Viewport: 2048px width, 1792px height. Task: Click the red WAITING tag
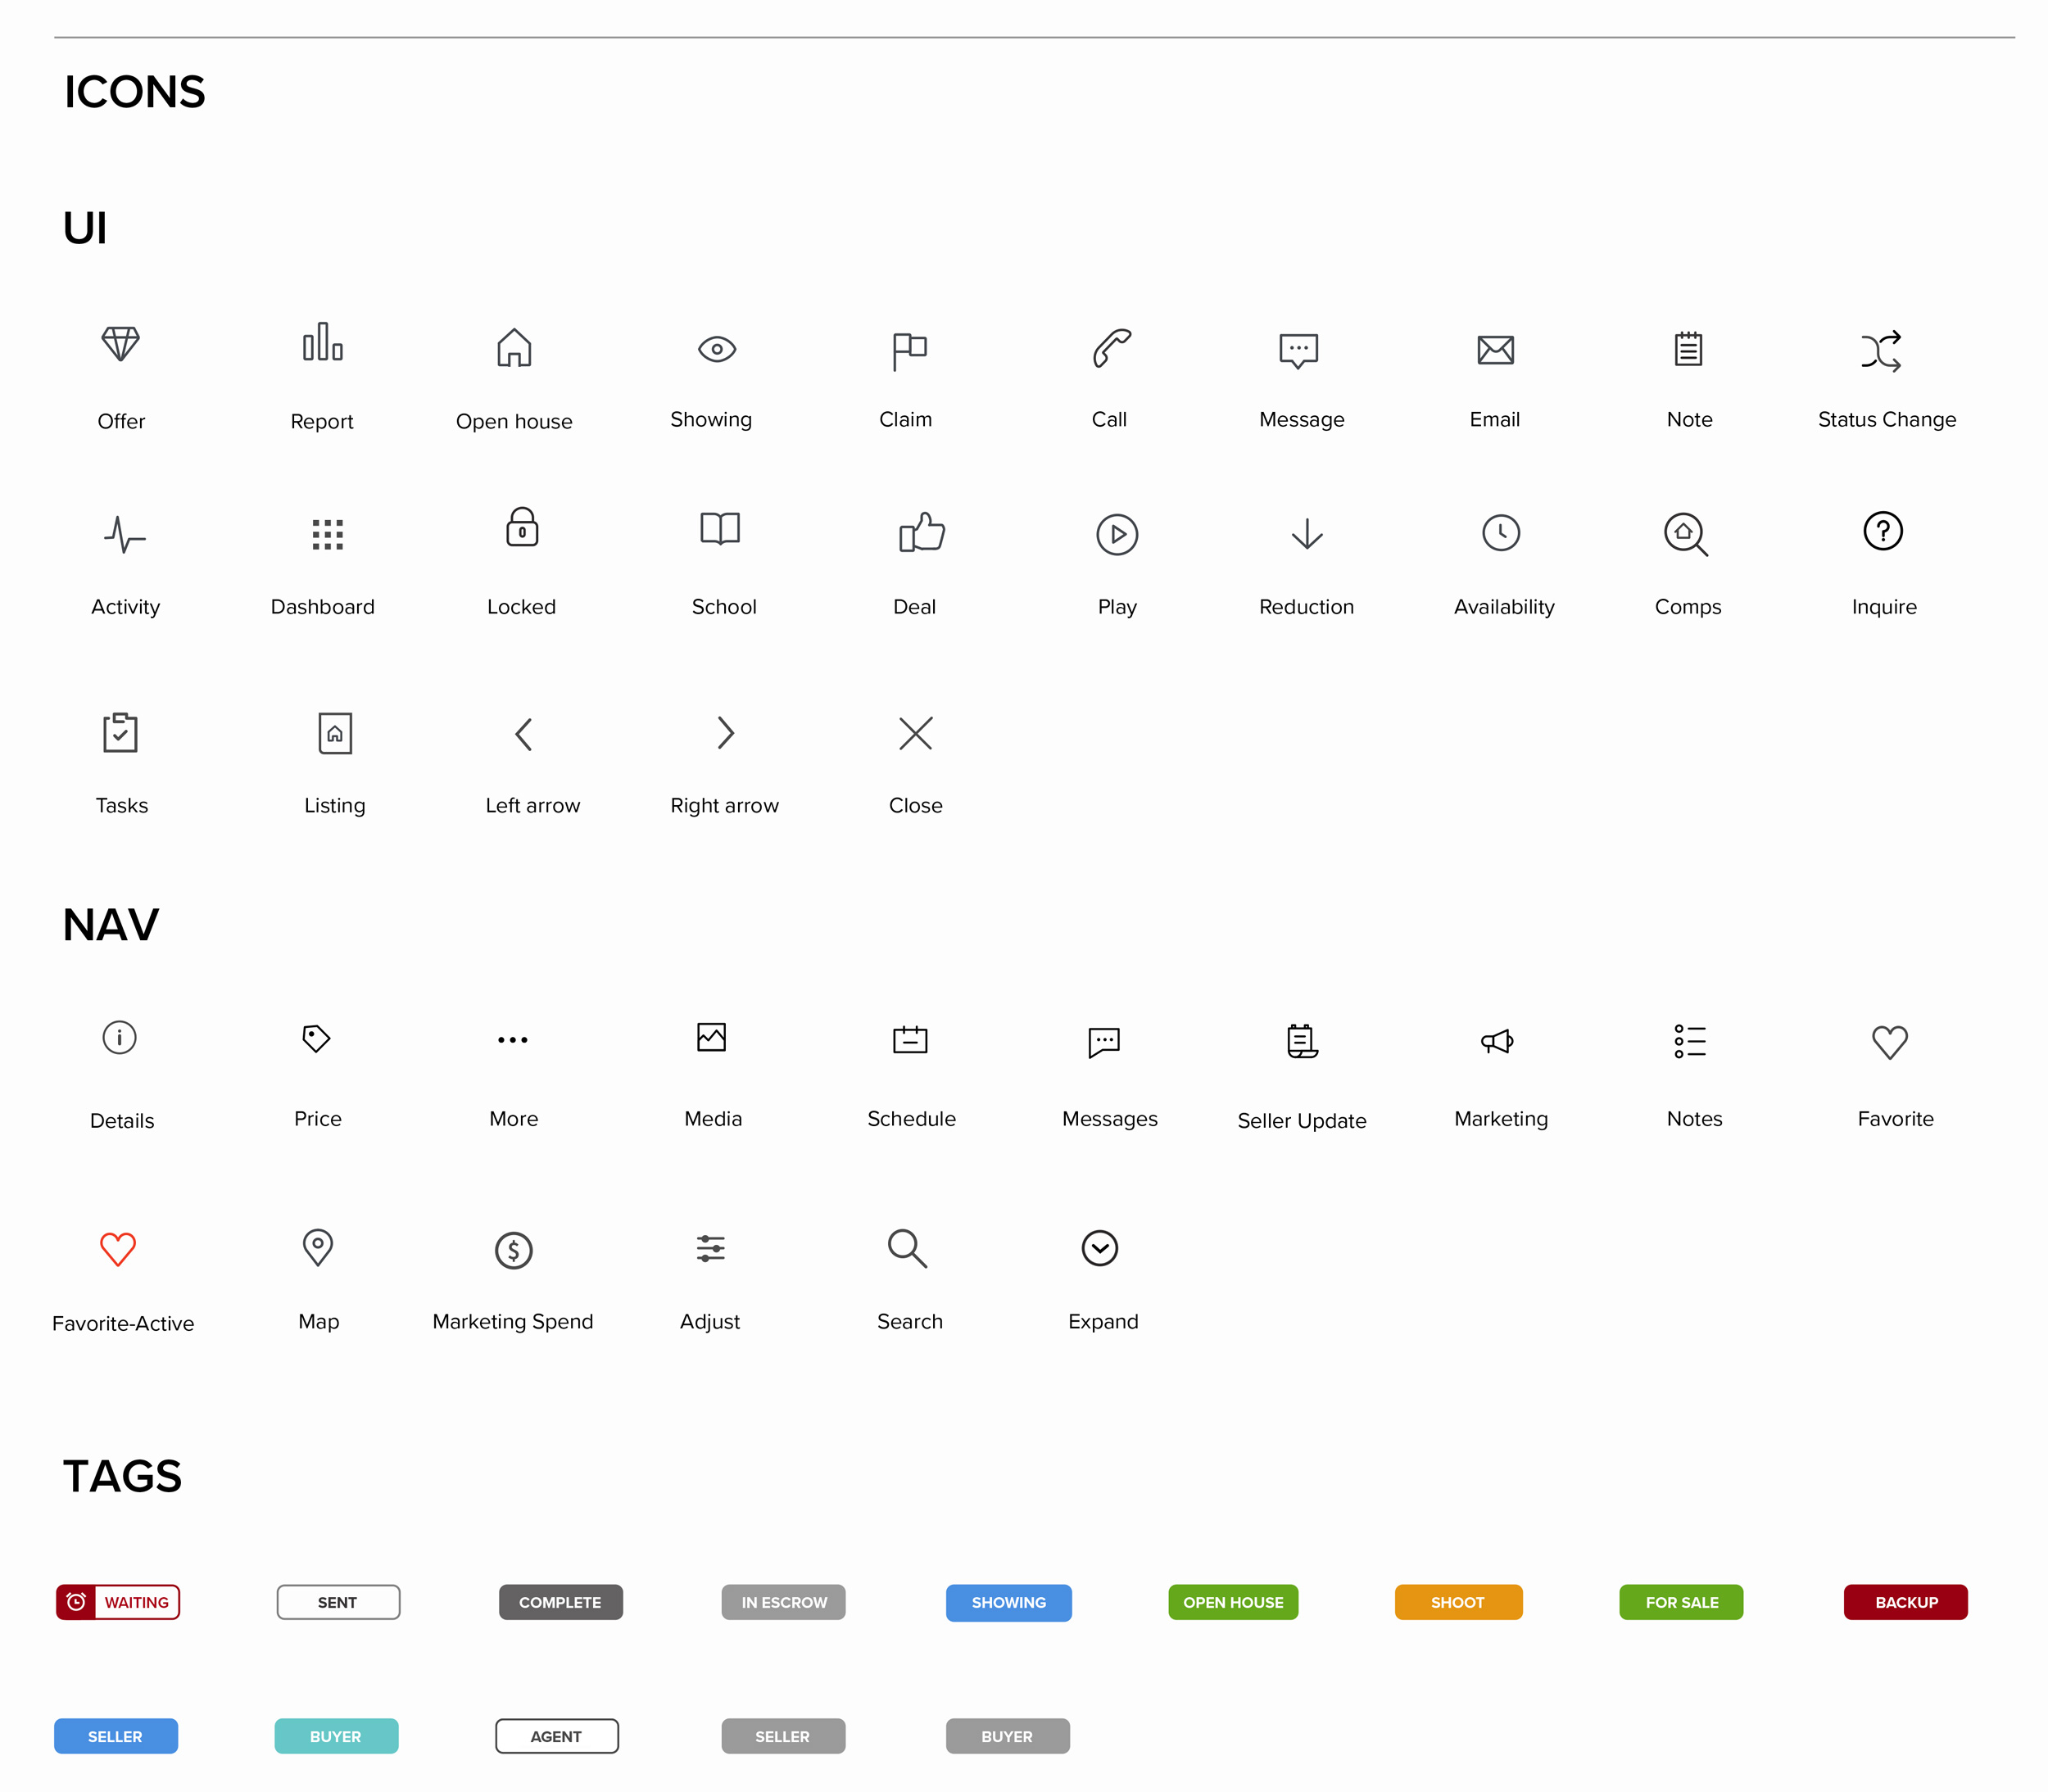pyautogui.click(x=118, y=1602)
